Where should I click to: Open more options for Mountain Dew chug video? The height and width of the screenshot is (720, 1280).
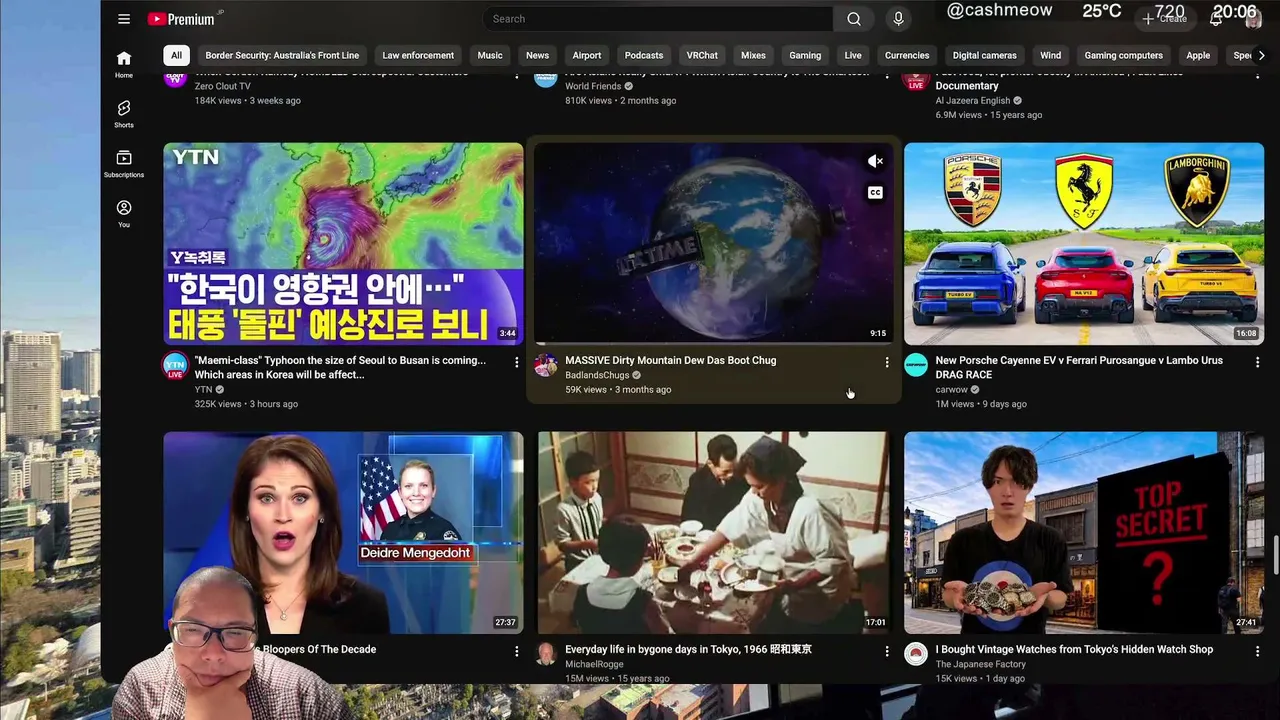click(886, 362)
